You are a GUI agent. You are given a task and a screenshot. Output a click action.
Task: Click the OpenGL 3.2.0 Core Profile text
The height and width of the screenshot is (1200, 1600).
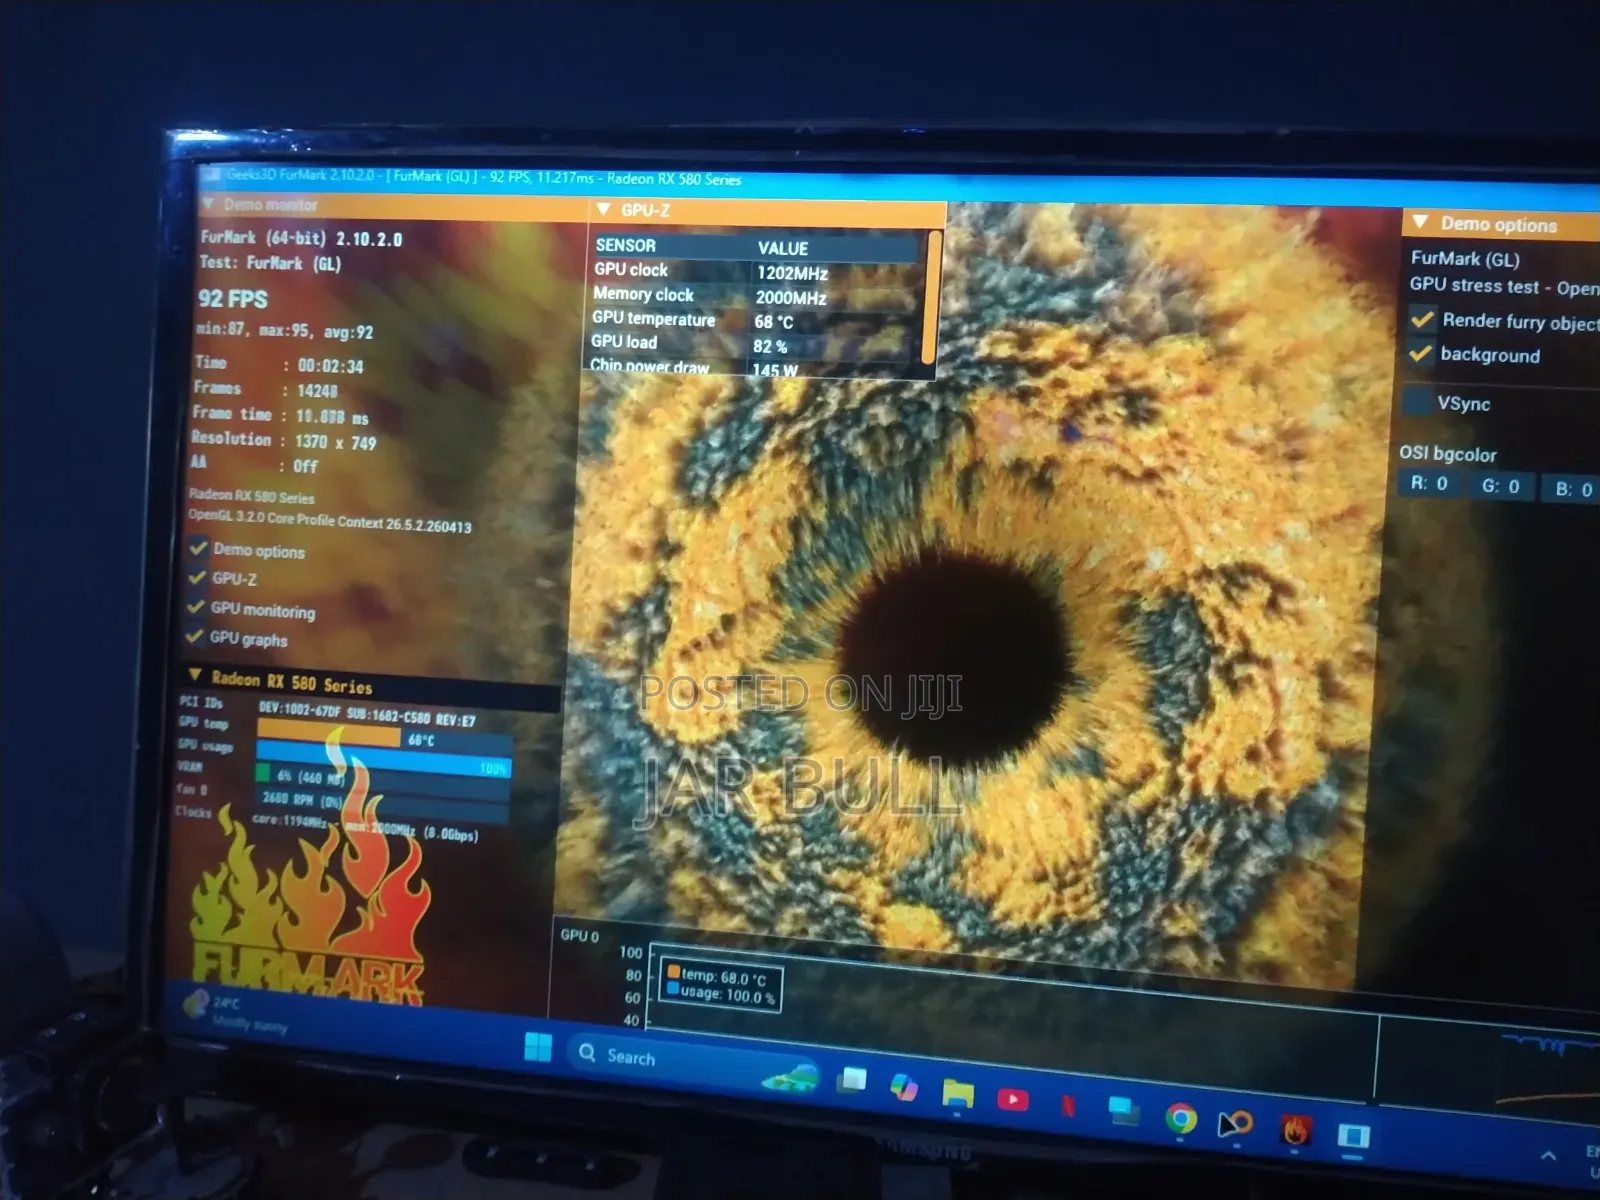pyautogui.click(x=329, y=521)
